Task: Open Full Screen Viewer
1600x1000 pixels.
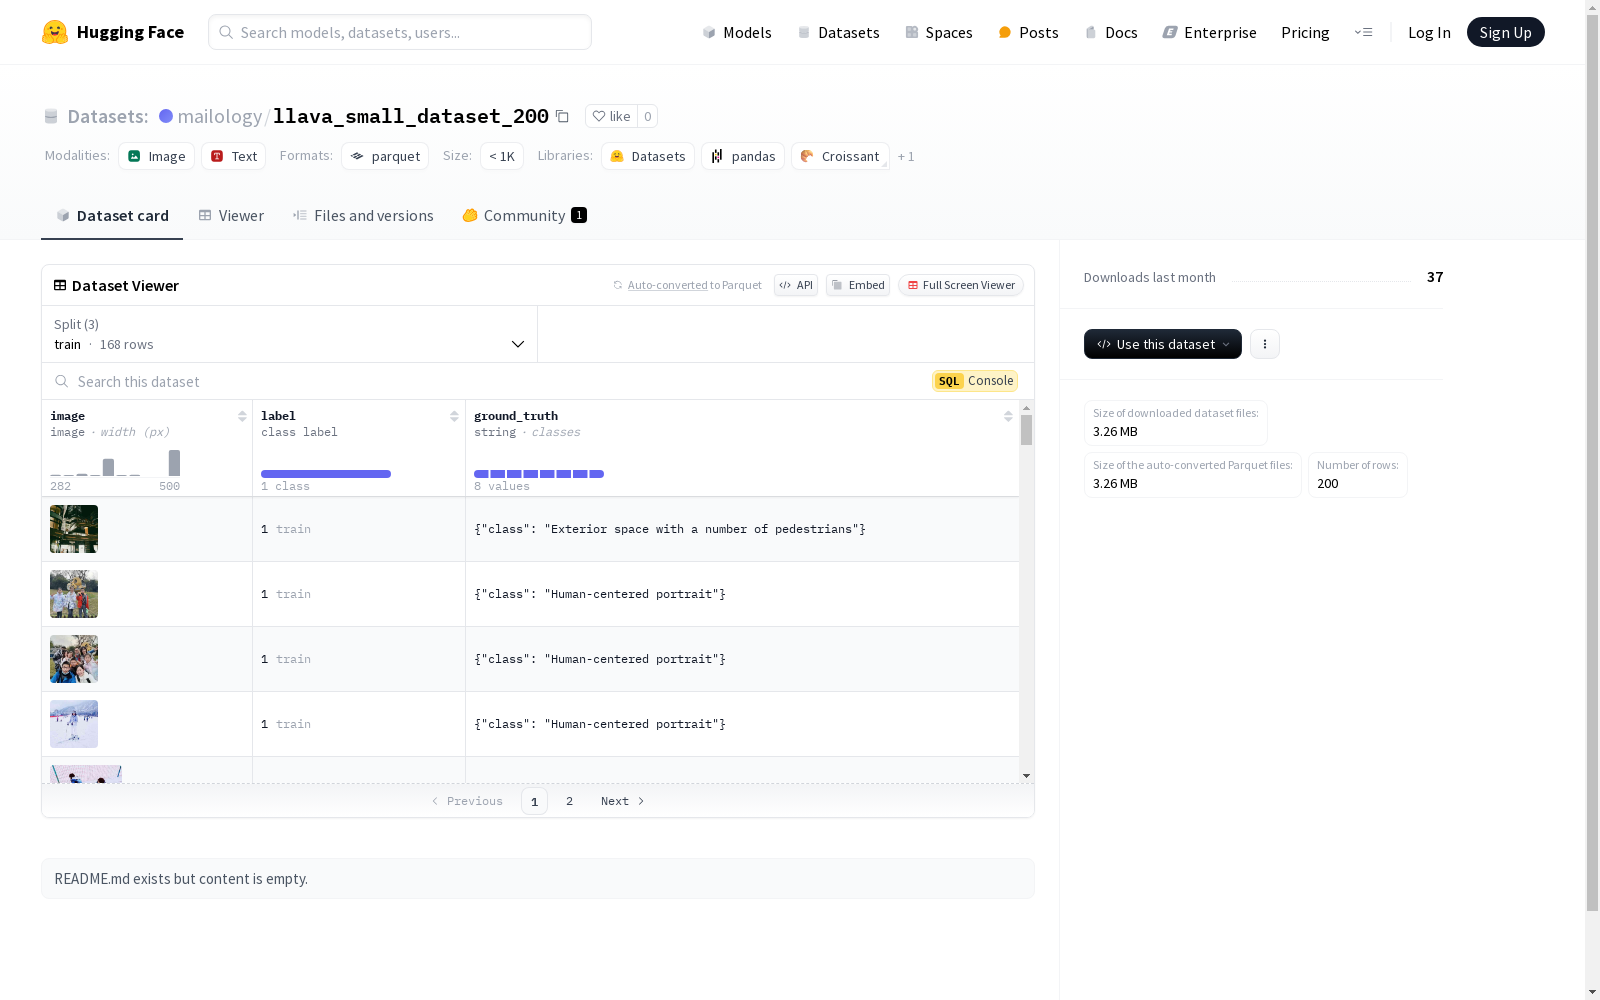Action: (x=961, y=285)
